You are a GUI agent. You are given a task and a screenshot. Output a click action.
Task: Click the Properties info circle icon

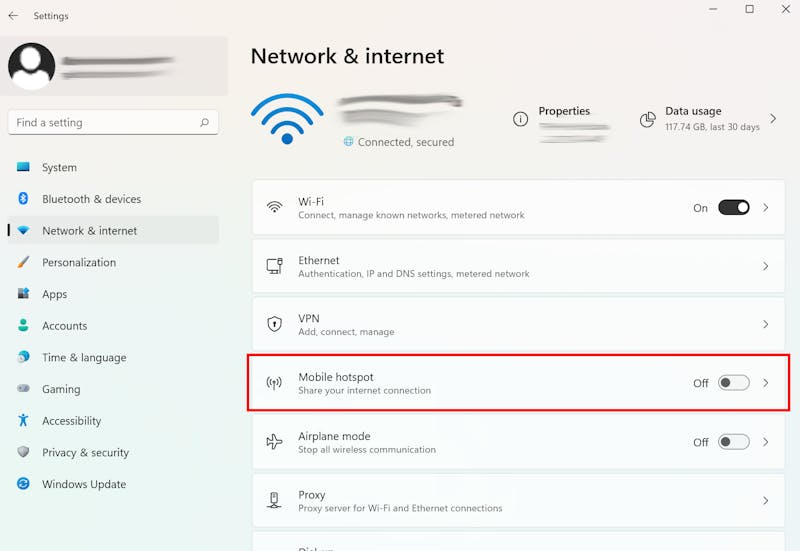[x=520, y=119]
